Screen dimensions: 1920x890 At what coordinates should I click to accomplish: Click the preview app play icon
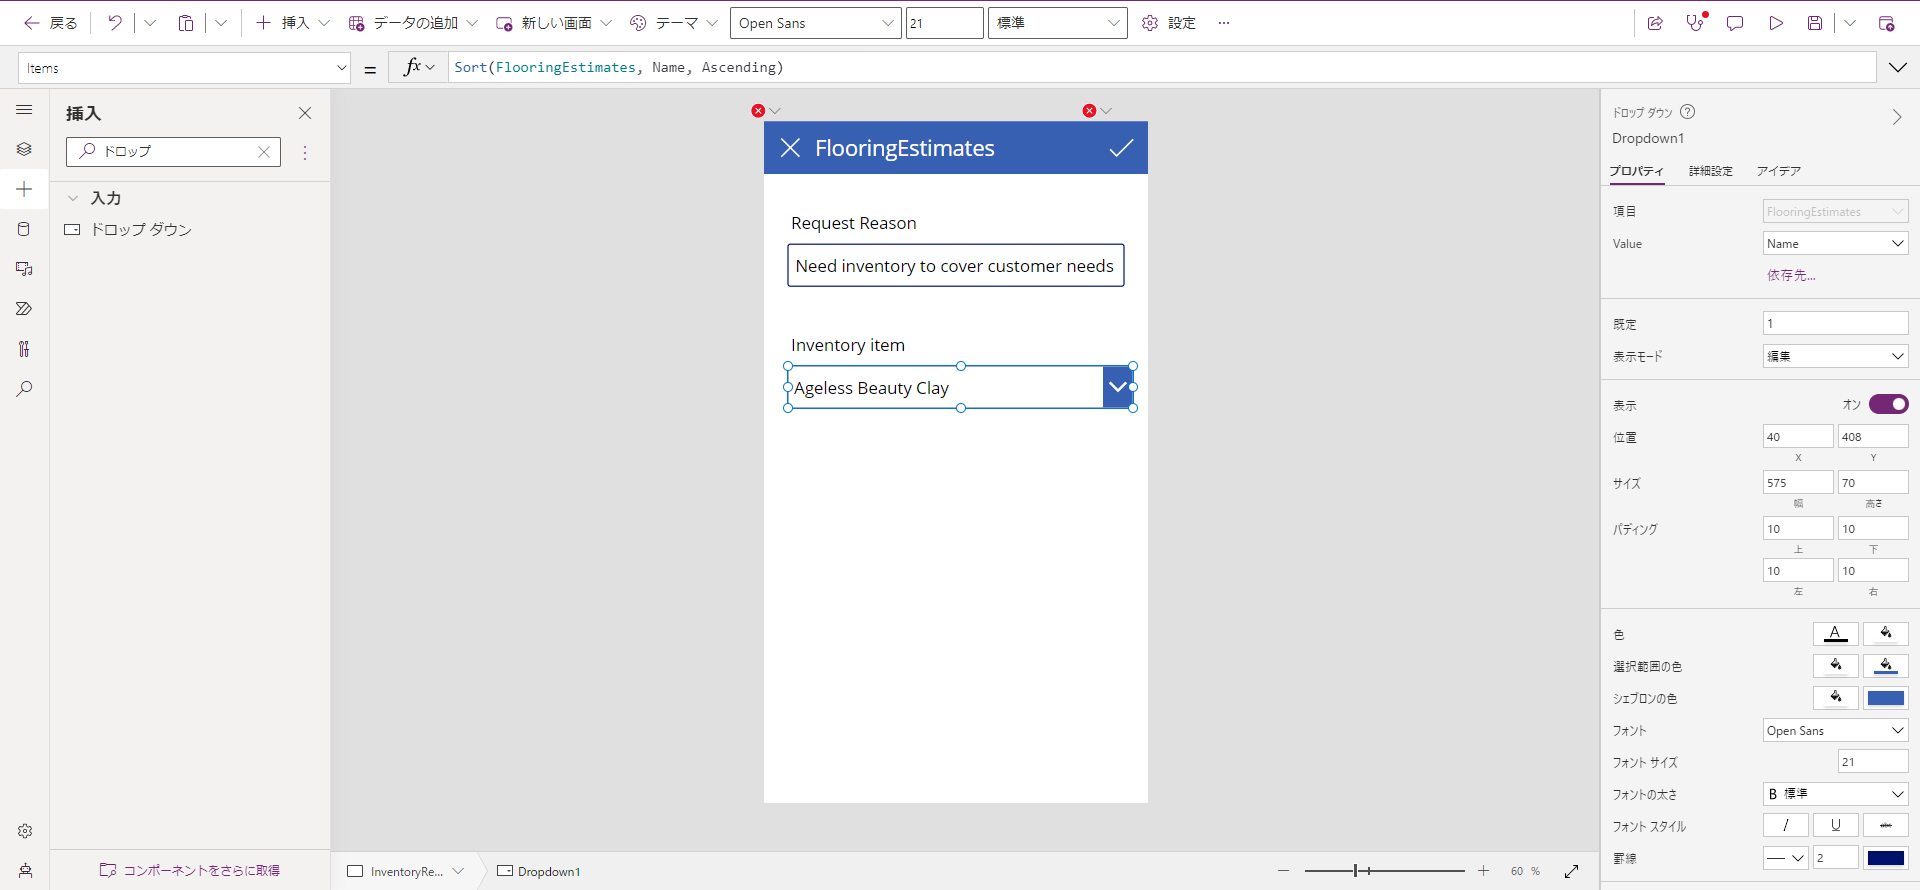(1776, 23)
